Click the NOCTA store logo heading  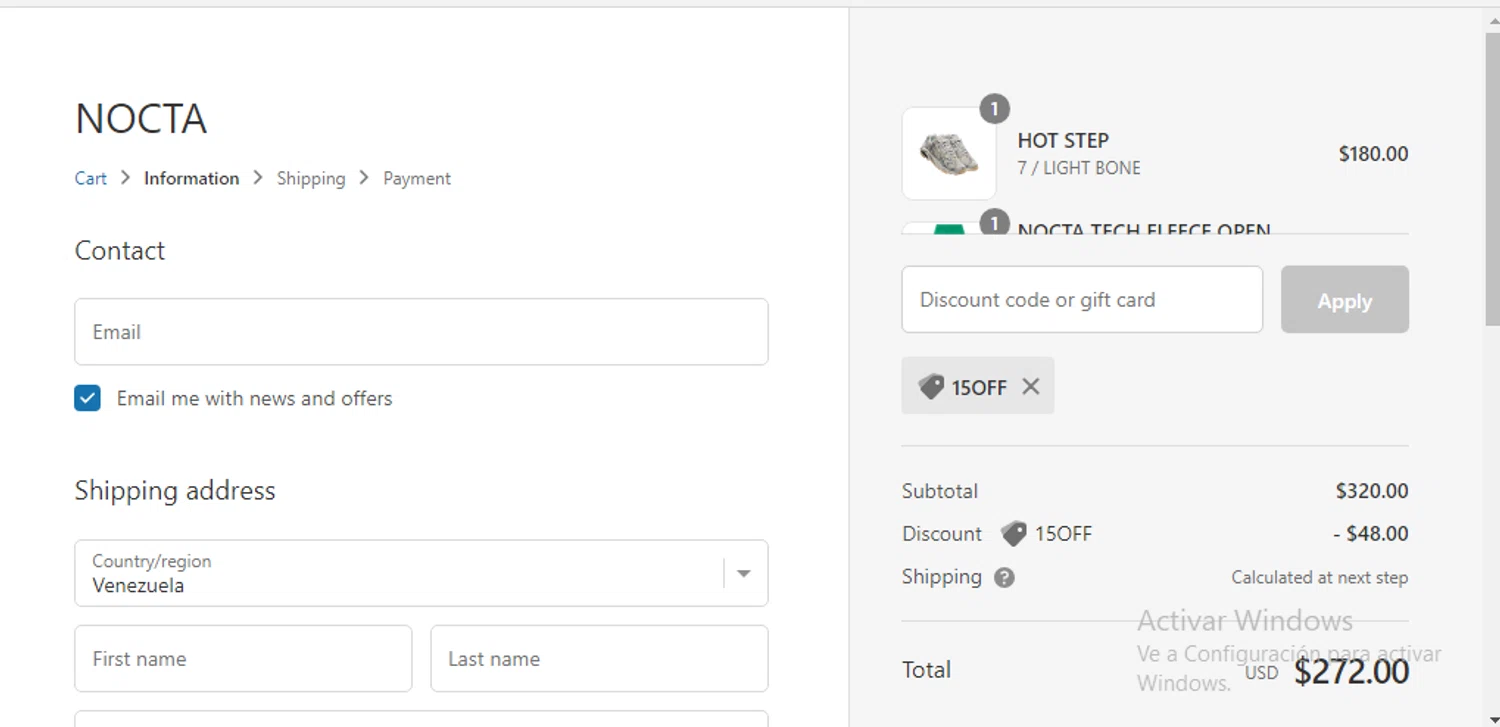(x=141, y=119)
